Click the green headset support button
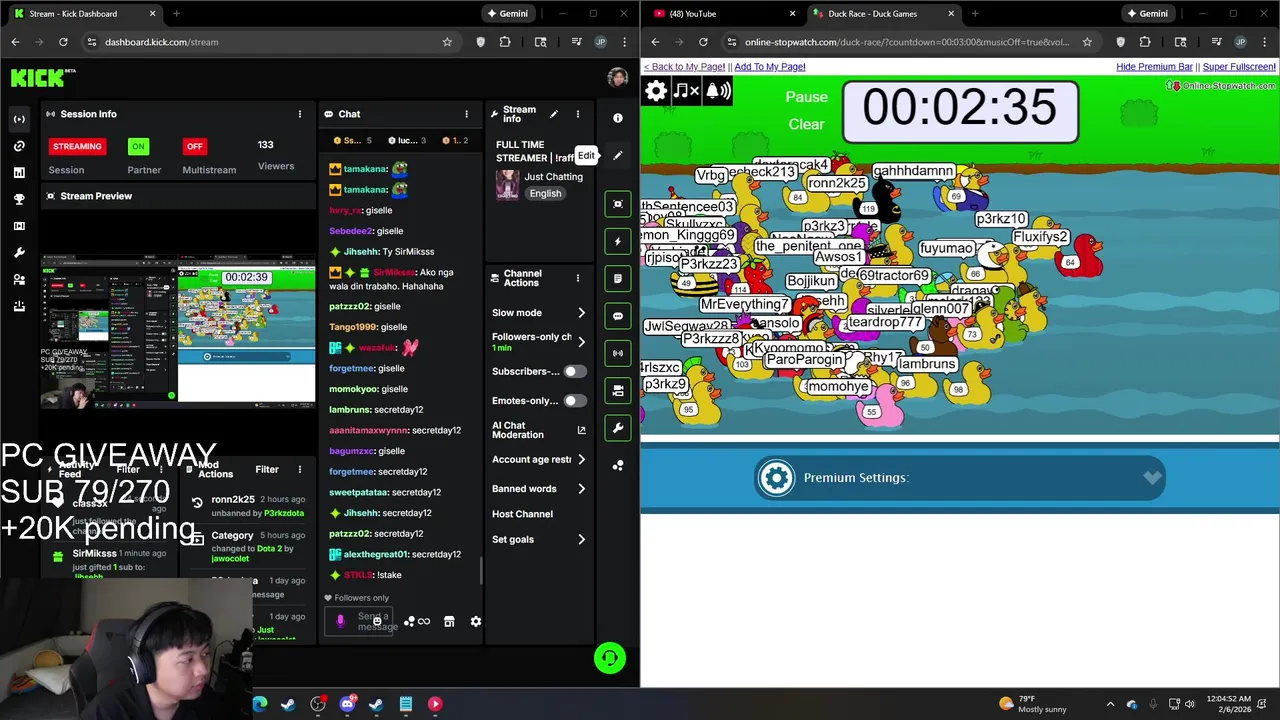Viewport: 1280px width, 720px height. 610,657
